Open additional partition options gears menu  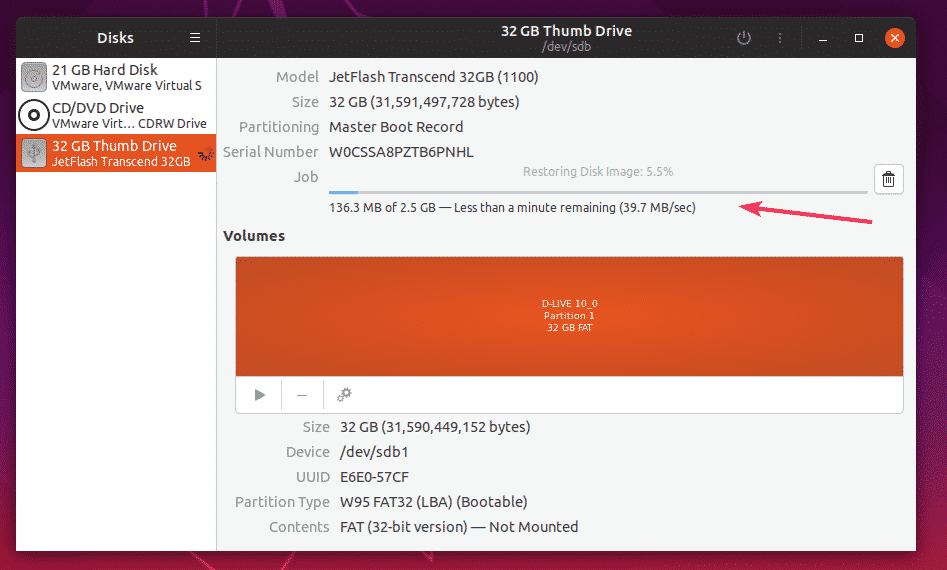pyautogui.click(x=344, y=395)
